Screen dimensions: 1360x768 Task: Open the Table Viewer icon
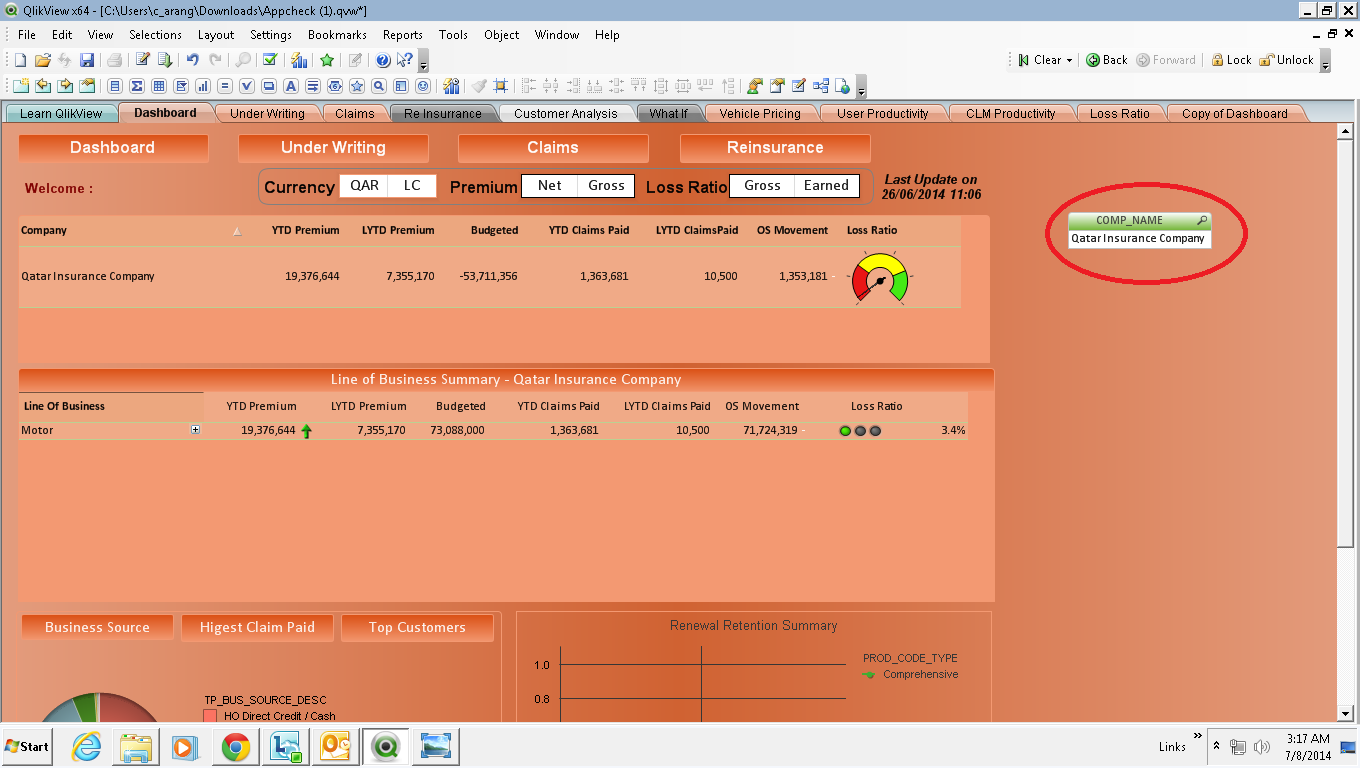coord(821,86)
